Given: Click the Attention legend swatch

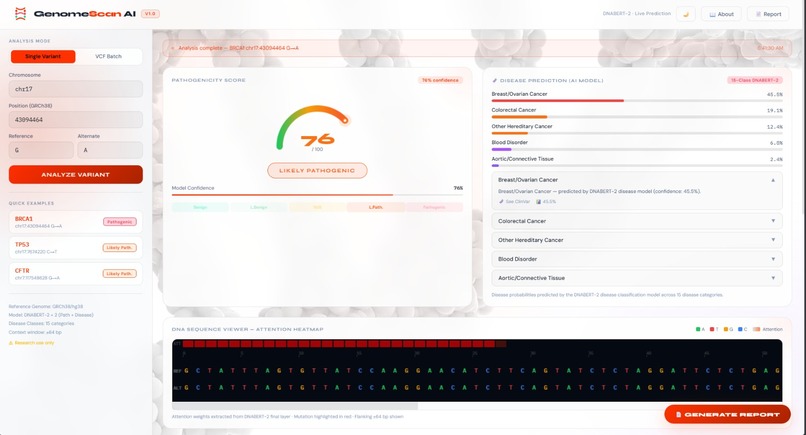Looking at the screenshot, I should point(756,329).
